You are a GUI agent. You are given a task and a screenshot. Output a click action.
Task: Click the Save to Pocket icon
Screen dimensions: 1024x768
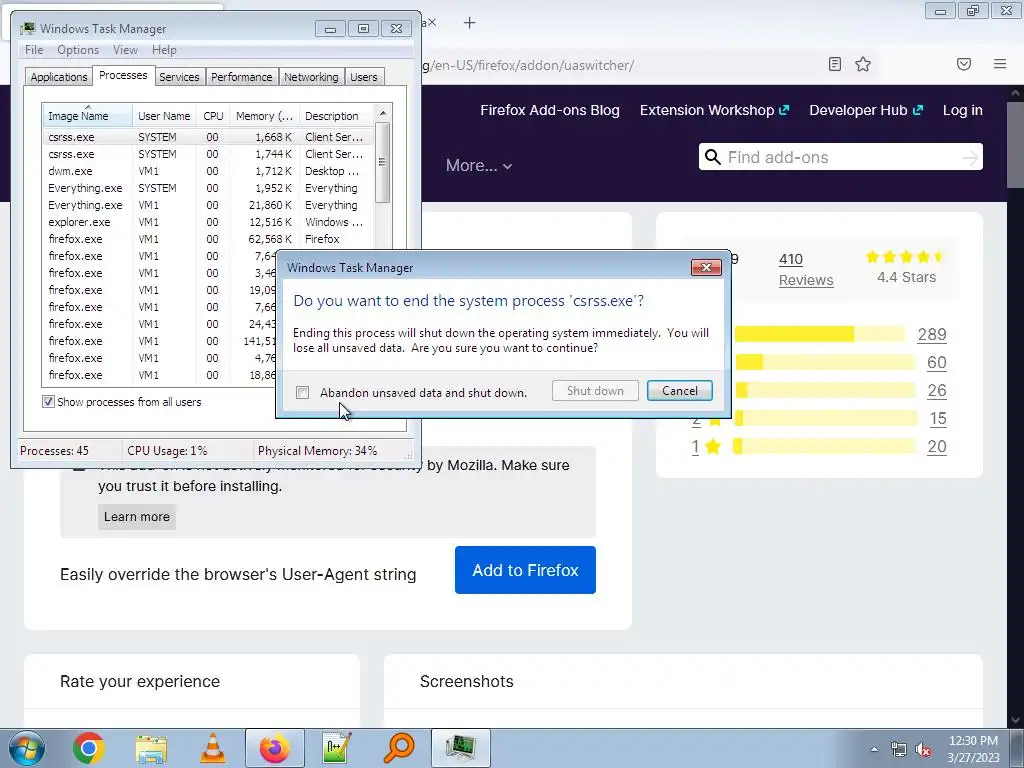point(964,64)
